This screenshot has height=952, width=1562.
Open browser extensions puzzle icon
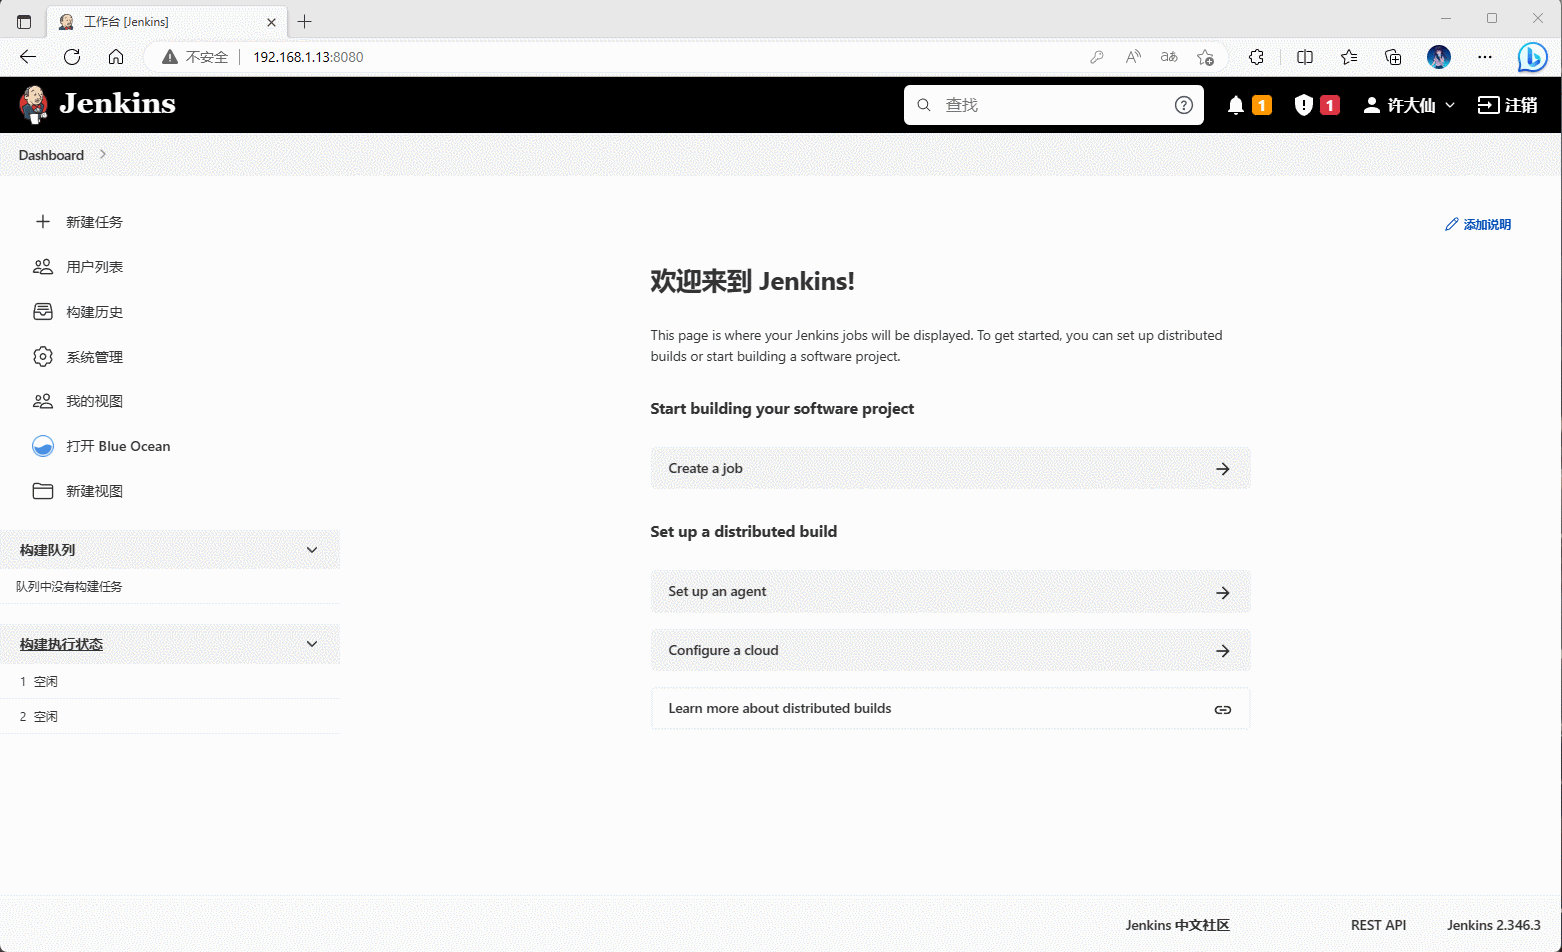pos(1257,57)
